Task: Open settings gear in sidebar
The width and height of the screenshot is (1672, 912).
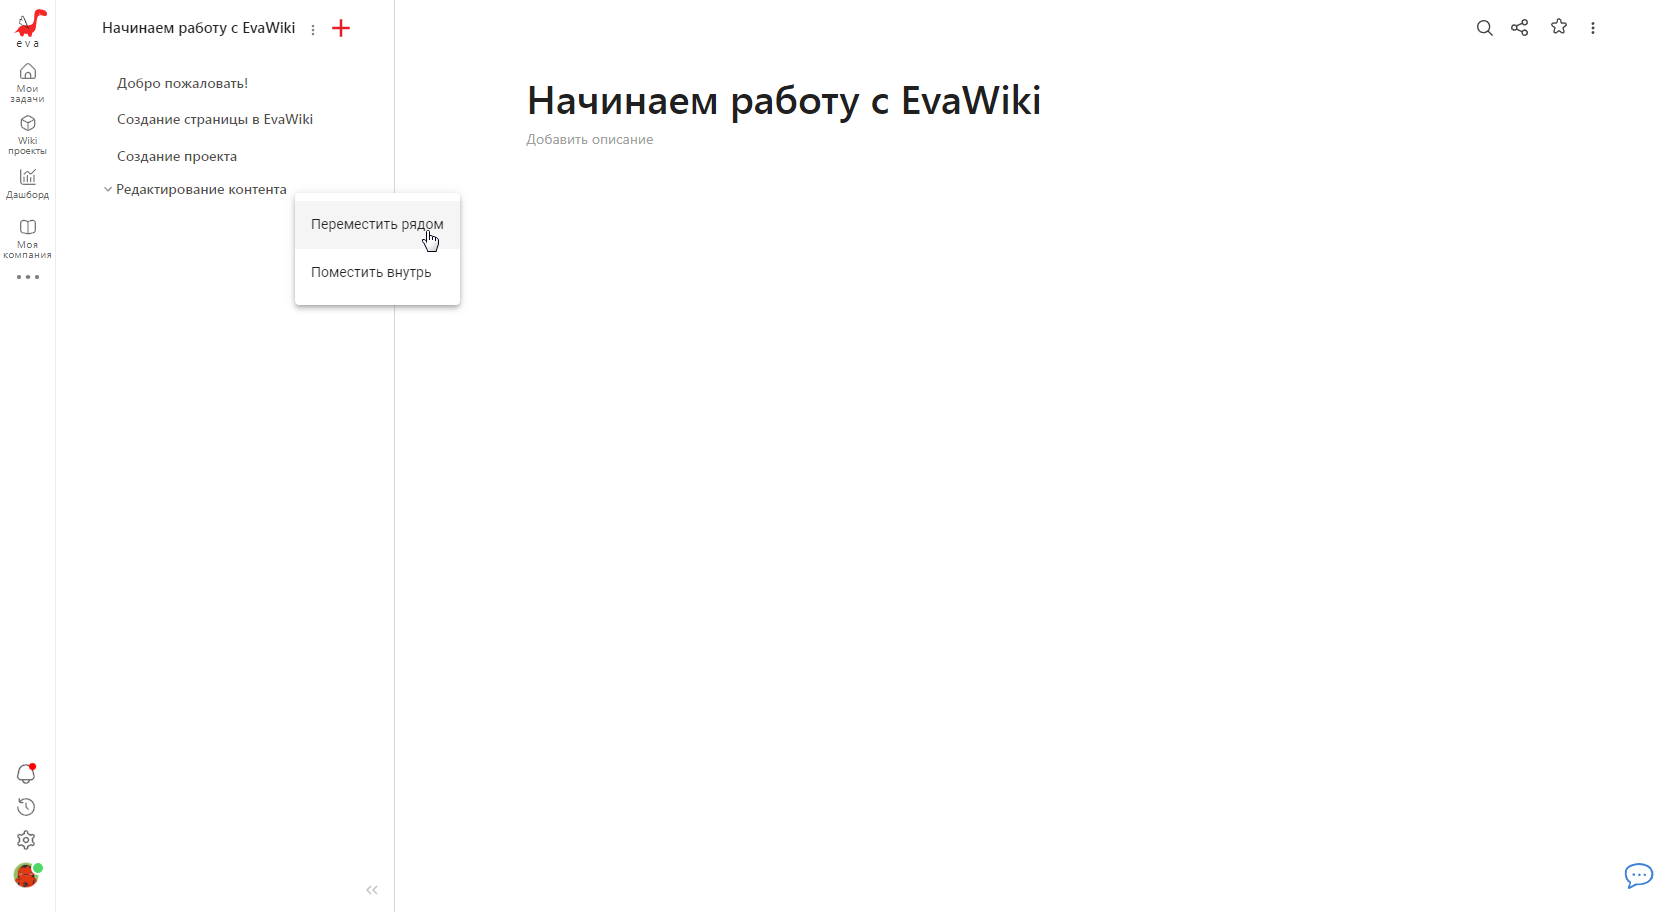Action: pyautogui.click(x=26, y=840)
